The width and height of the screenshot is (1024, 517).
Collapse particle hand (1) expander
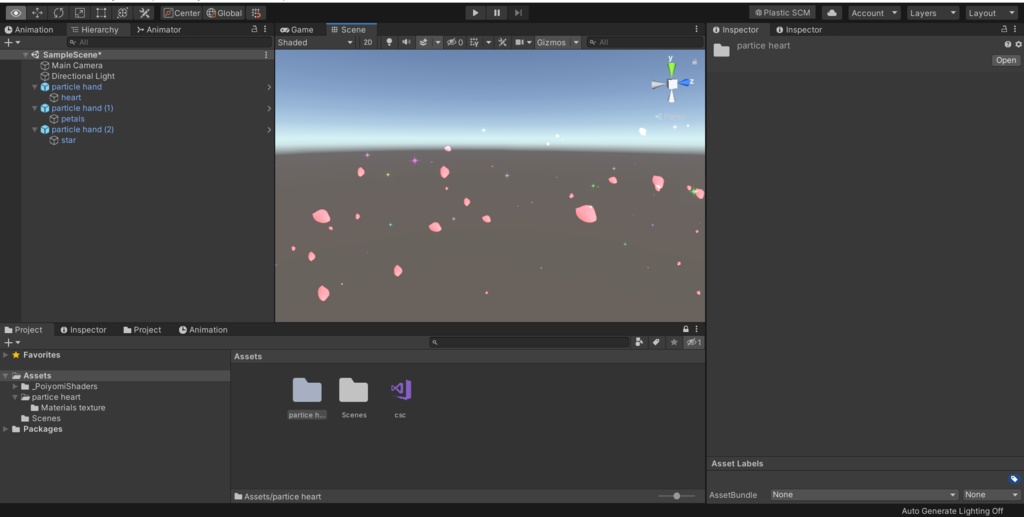[35, 108]
